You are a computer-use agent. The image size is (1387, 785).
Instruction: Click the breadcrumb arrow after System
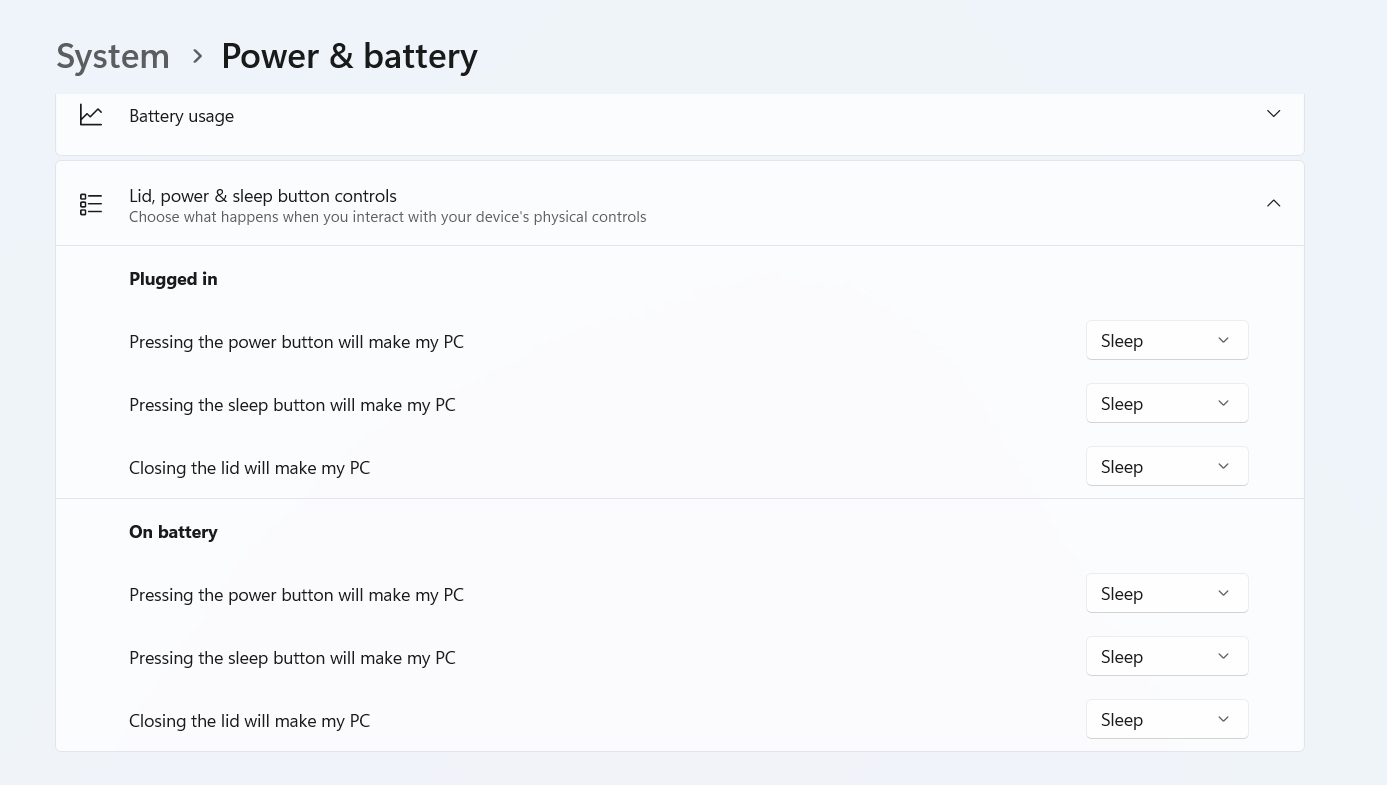(x=197, y=57)
